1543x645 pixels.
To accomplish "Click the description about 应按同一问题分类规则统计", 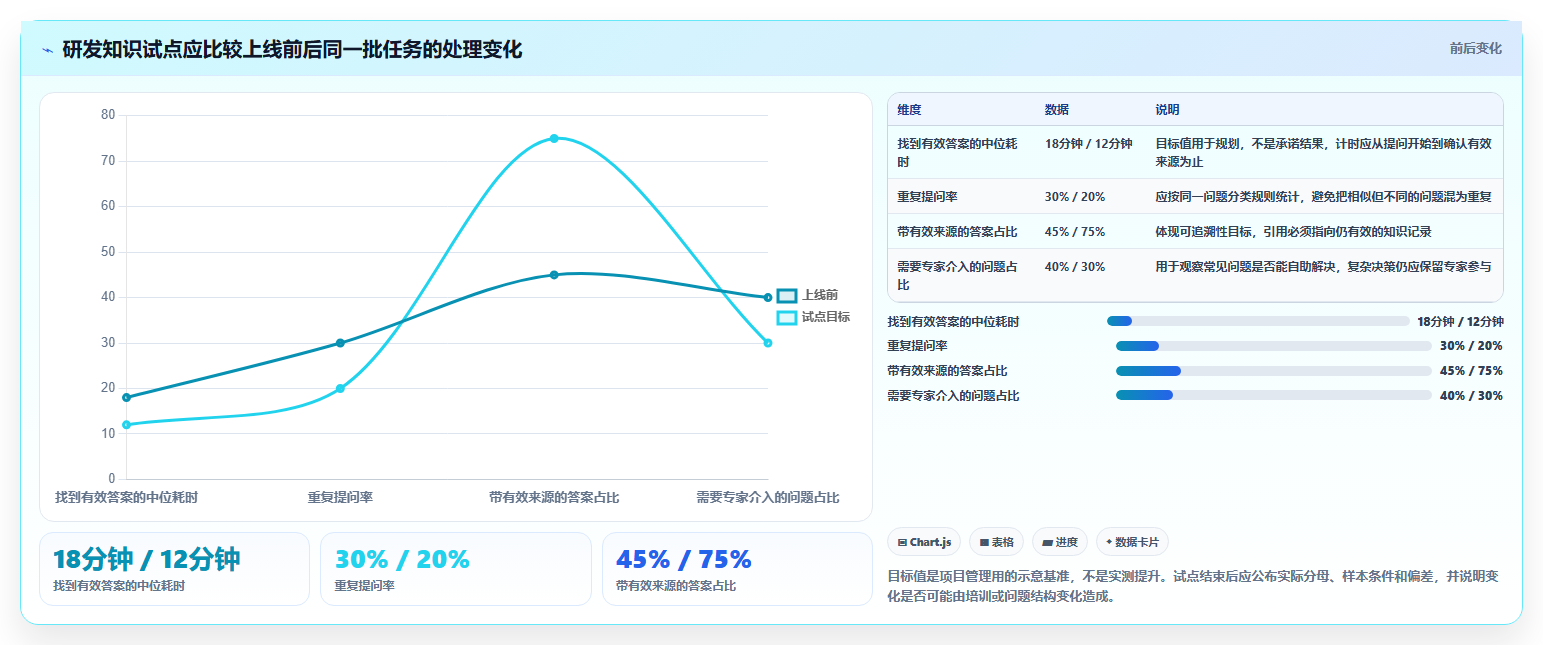I will coord(1324,197).
